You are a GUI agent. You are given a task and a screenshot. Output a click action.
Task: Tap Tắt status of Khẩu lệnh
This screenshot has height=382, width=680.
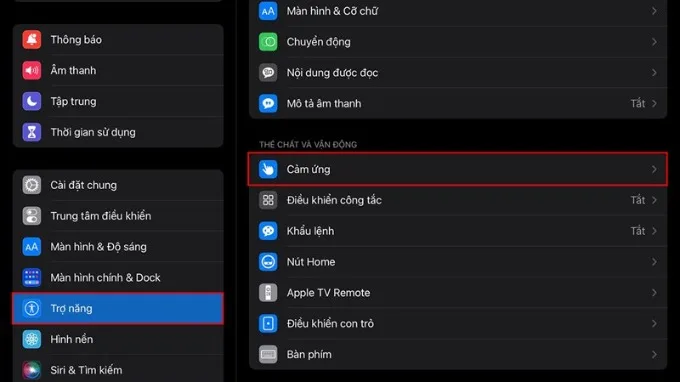coord(638,231)
